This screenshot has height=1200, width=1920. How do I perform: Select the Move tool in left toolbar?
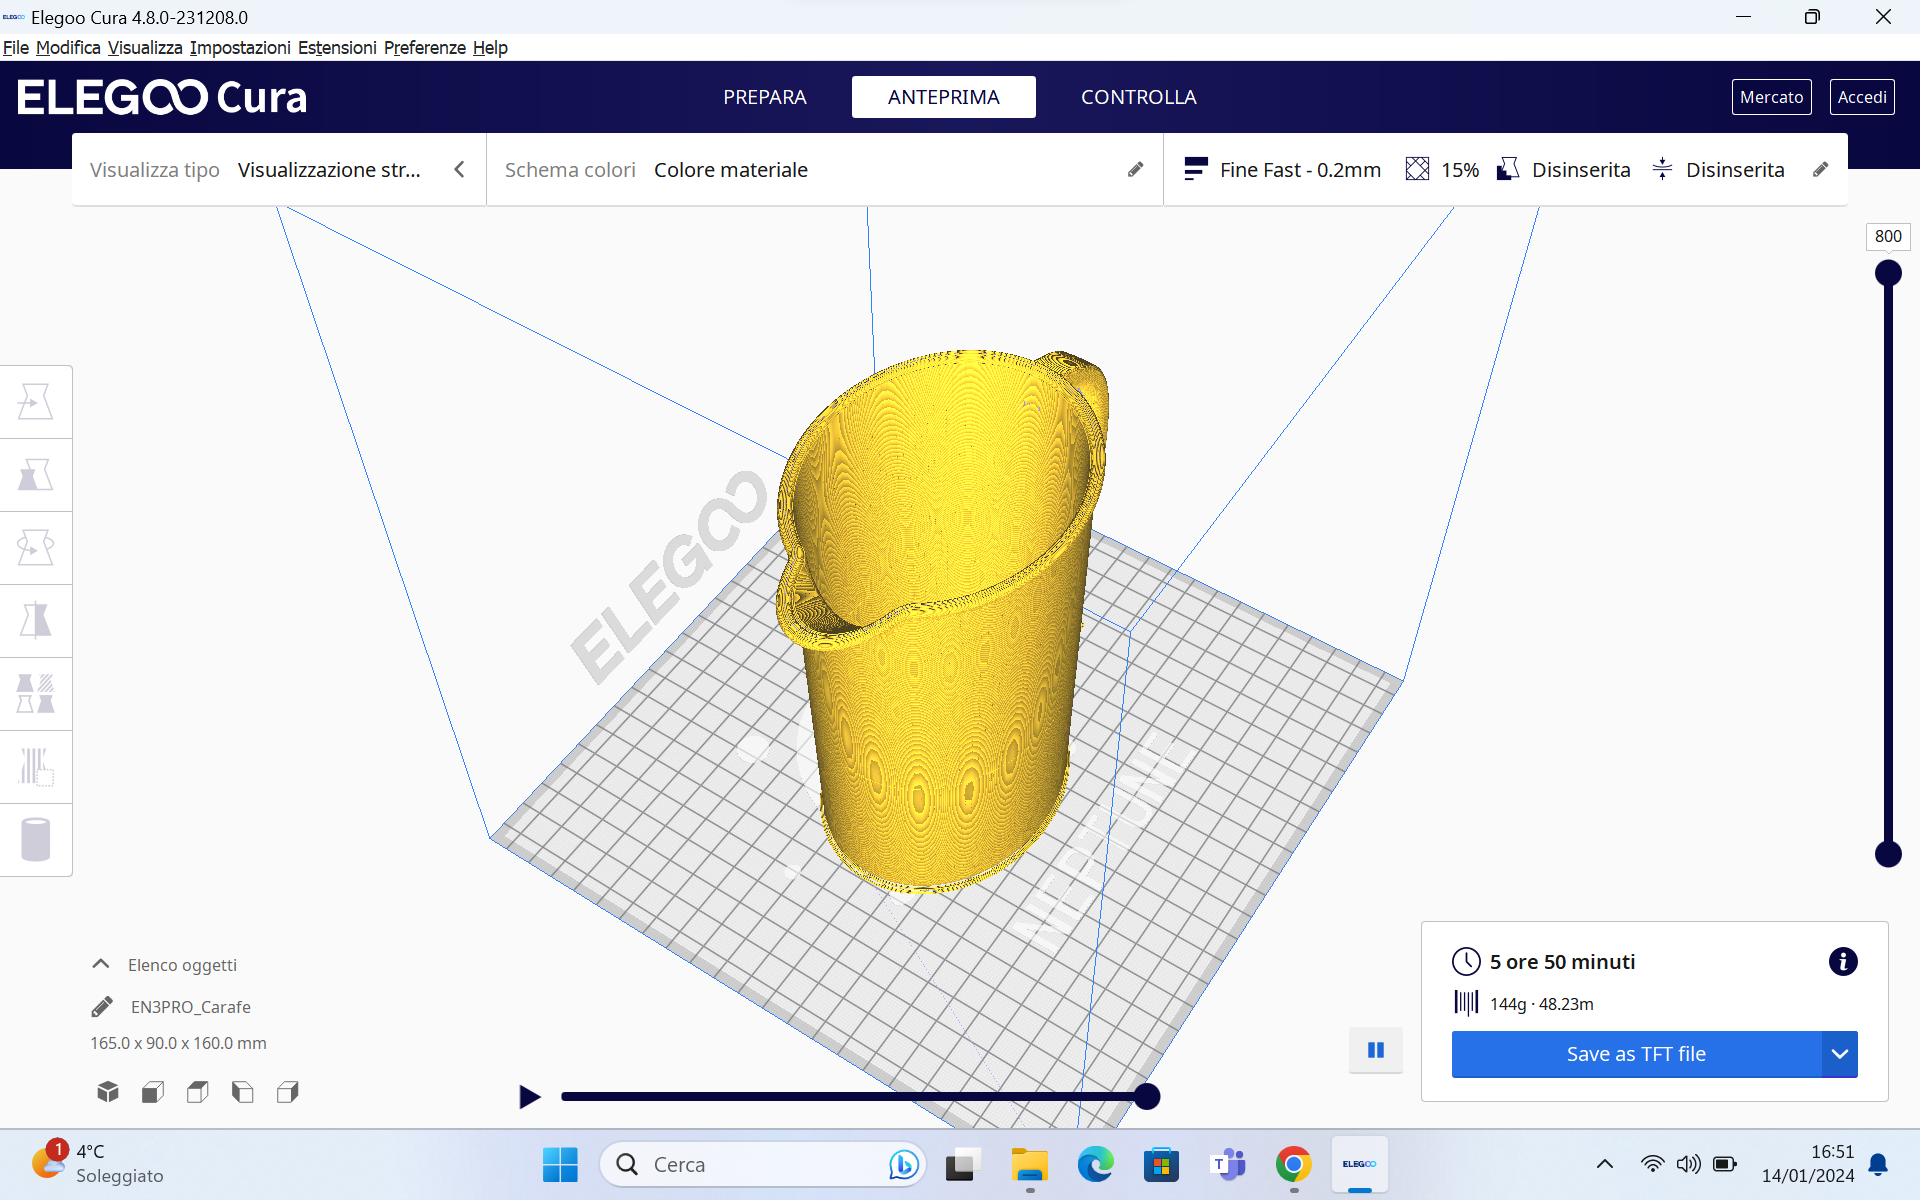36,402
